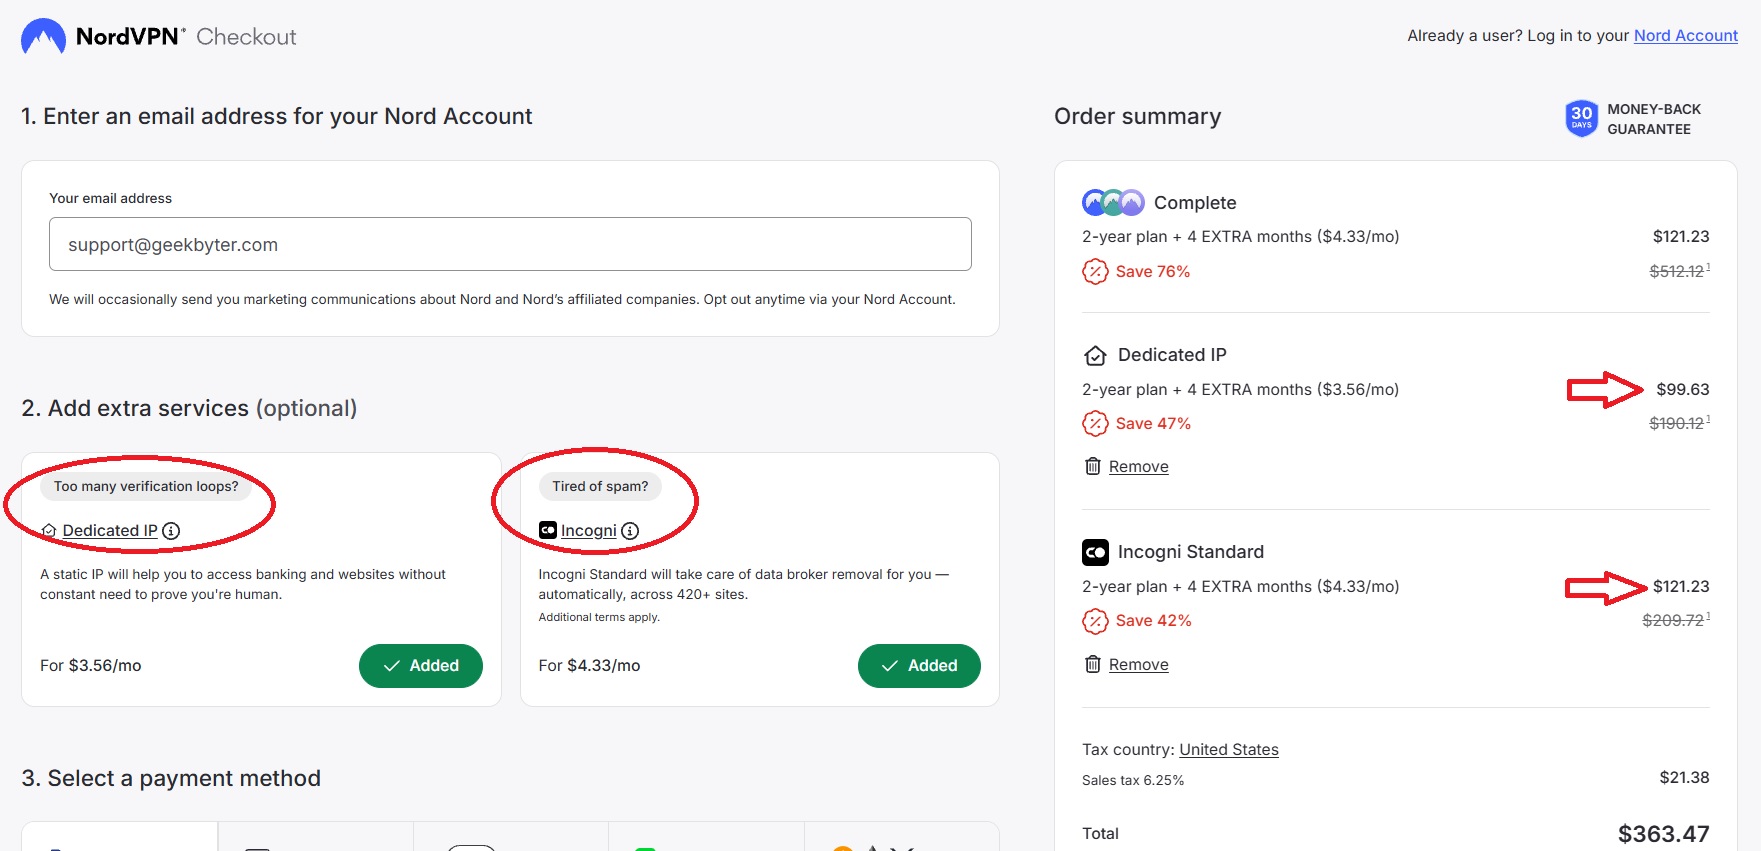Remove Incogni Standard from the order
The width and height of the screenshot is (1761, 851).
[x=1138, y=665]
